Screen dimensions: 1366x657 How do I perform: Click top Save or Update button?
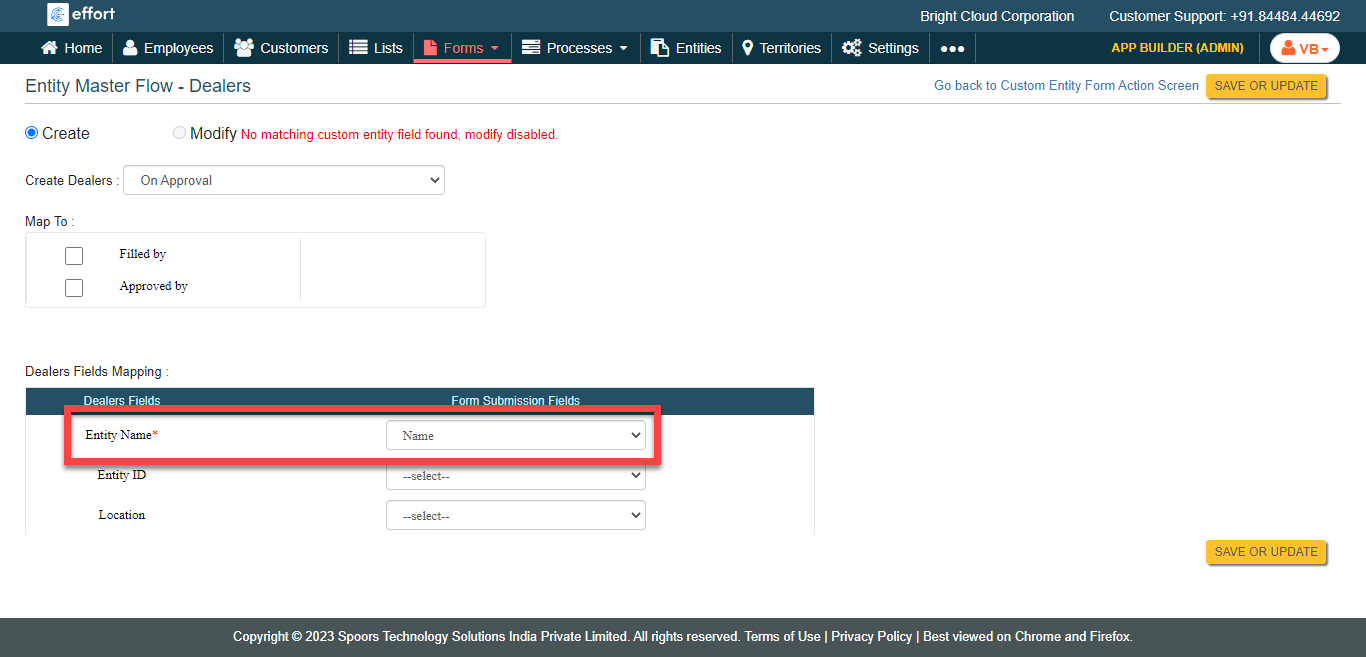point(1266,86)
